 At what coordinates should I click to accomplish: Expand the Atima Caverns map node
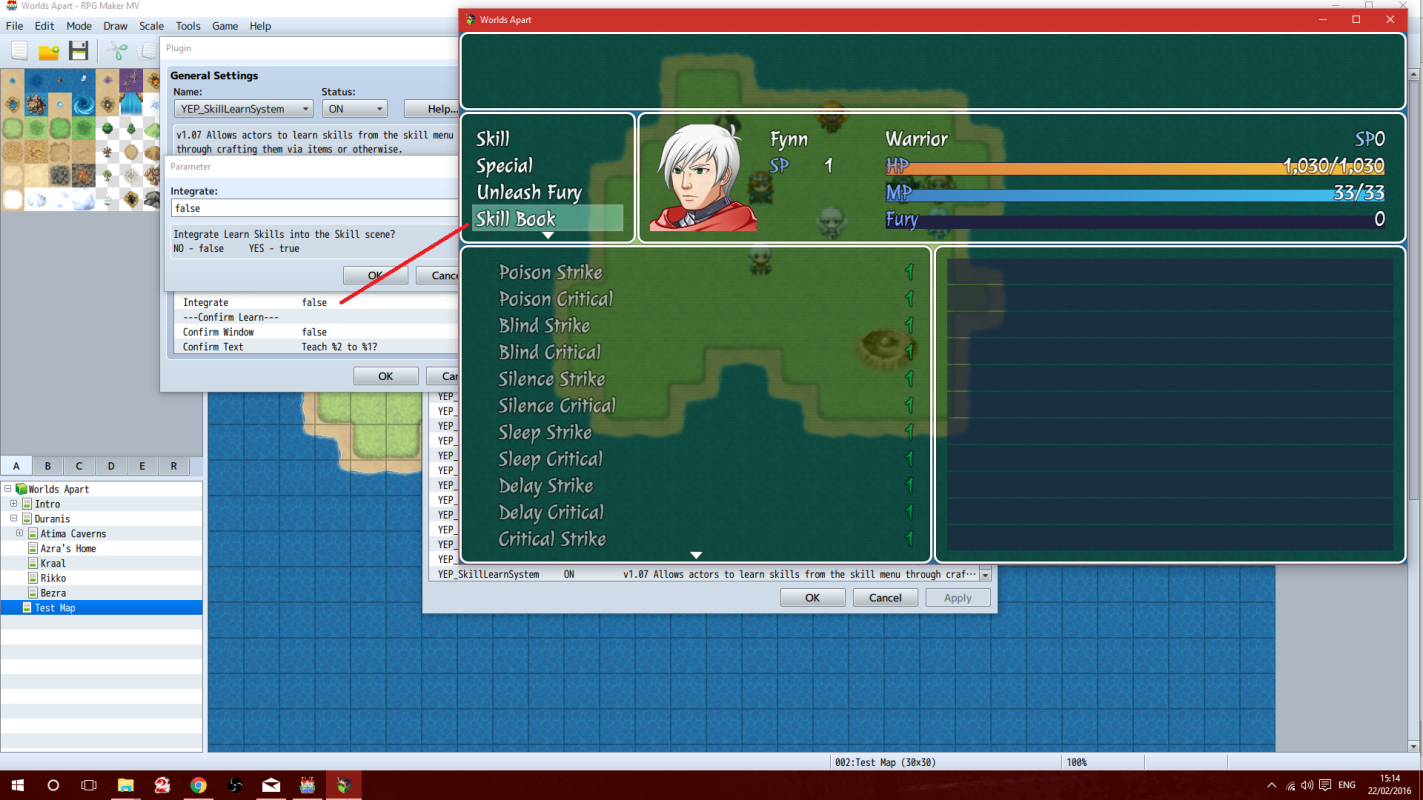[x=19, y=534]
